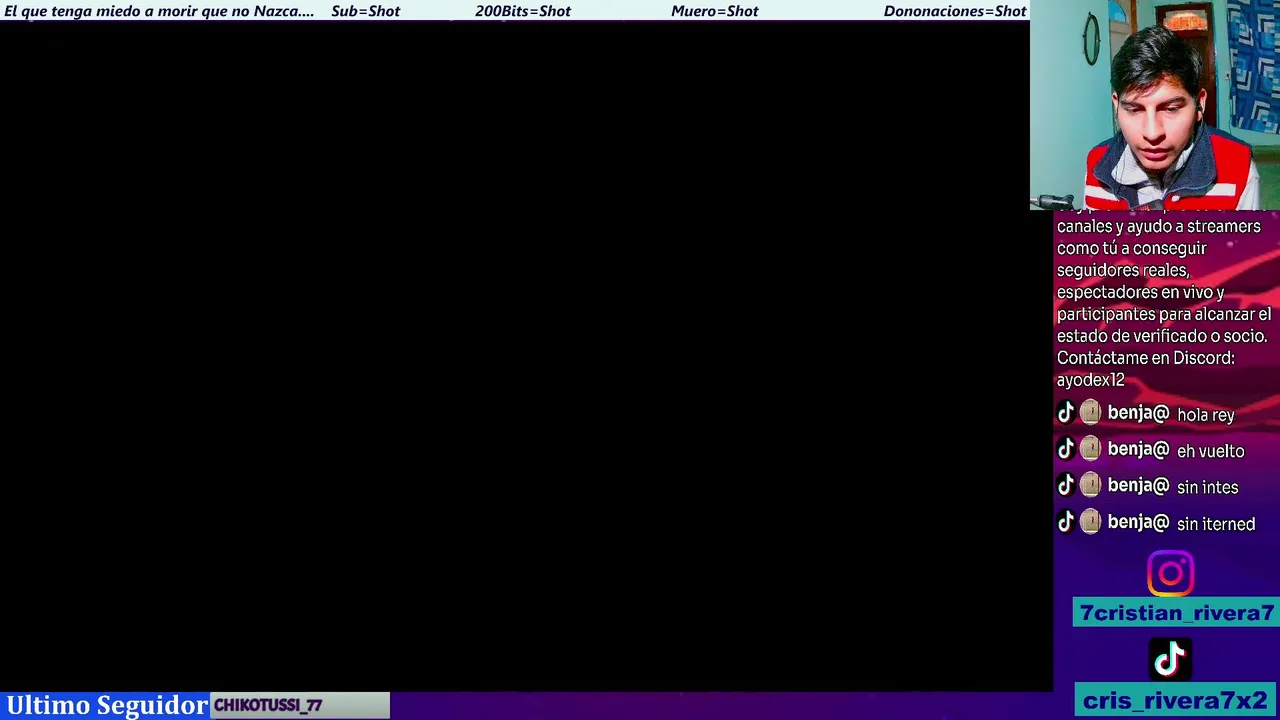Click the '200Bits=Shot' text
The height and width of the screenshot is (720, 1280).
tap(523, 11)
